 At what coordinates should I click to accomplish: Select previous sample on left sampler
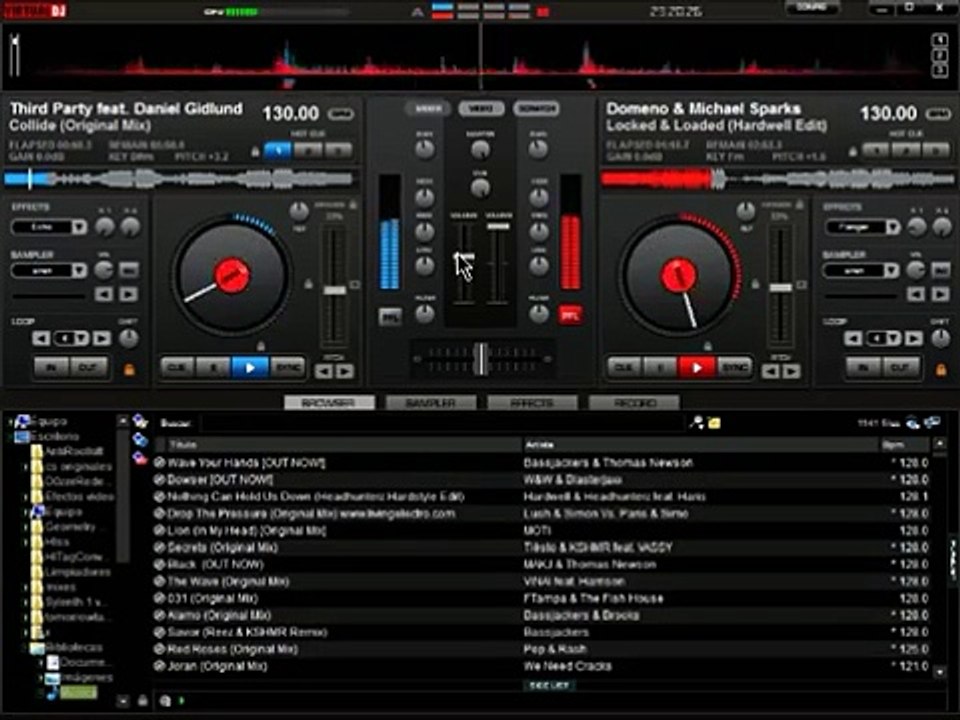pos(104,294)
